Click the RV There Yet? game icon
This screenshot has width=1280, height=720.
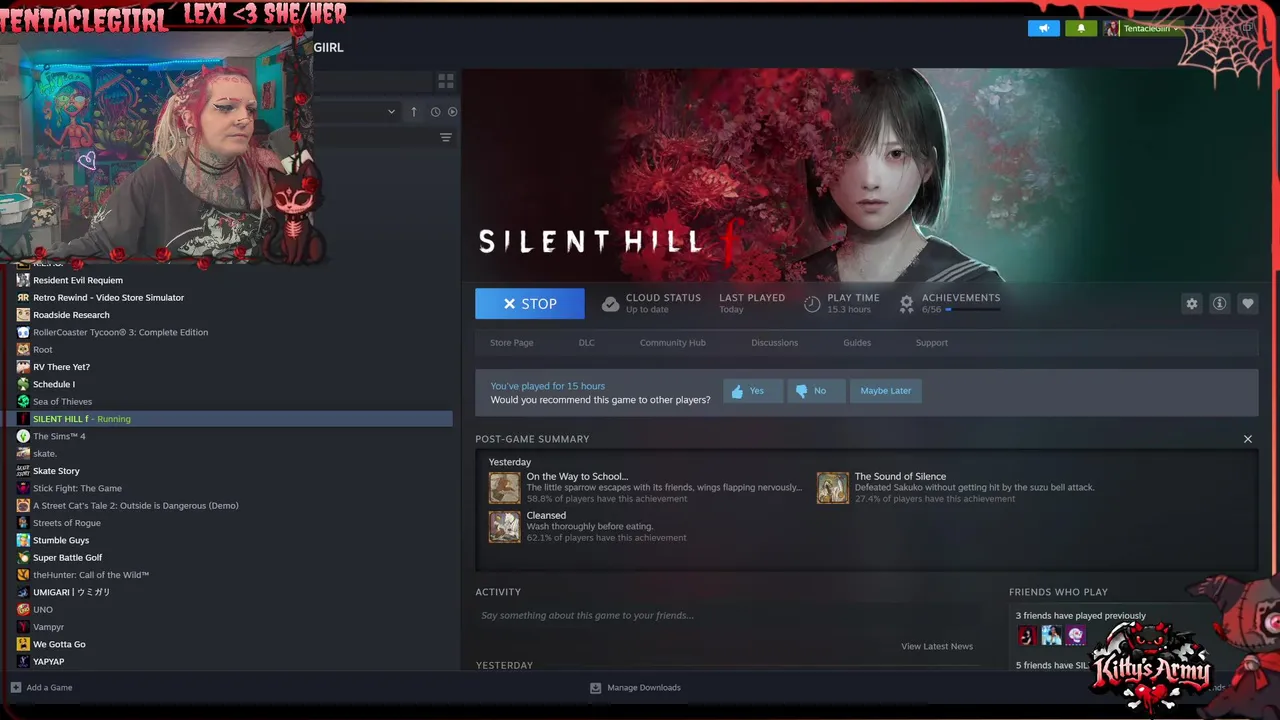point(23,367)
